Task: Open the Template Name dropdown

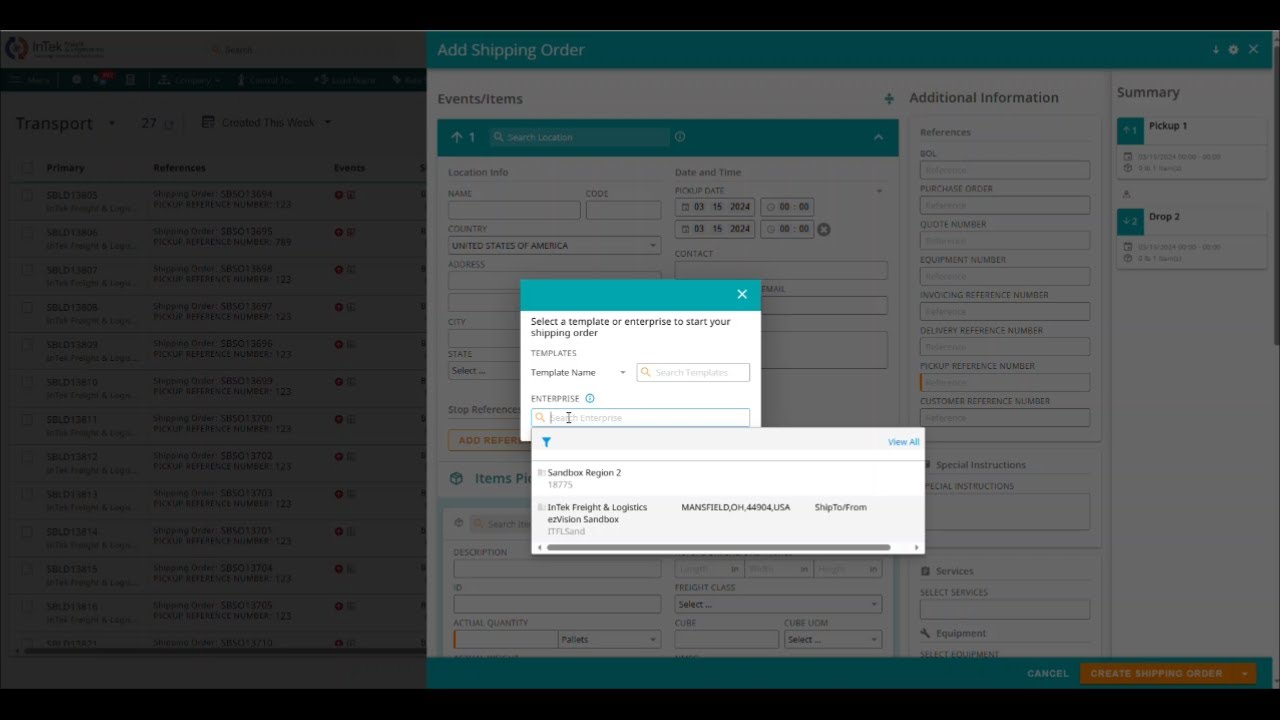Action: (579, 373)
